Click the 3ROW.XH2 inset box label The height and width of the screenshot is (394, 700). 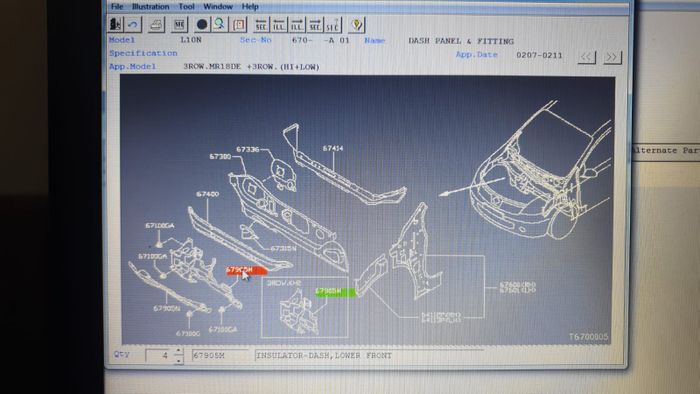click(x=284, y=283)
